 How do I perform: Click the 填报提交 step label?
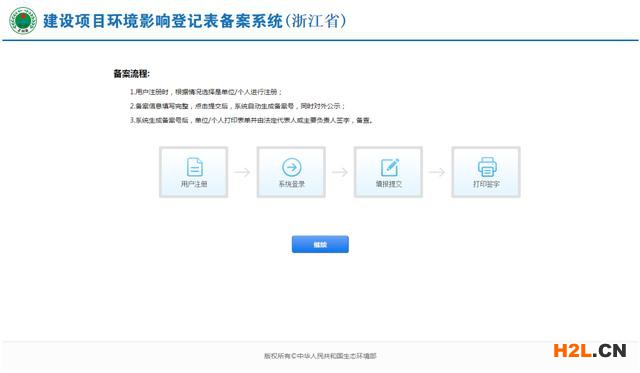point(389,184)
